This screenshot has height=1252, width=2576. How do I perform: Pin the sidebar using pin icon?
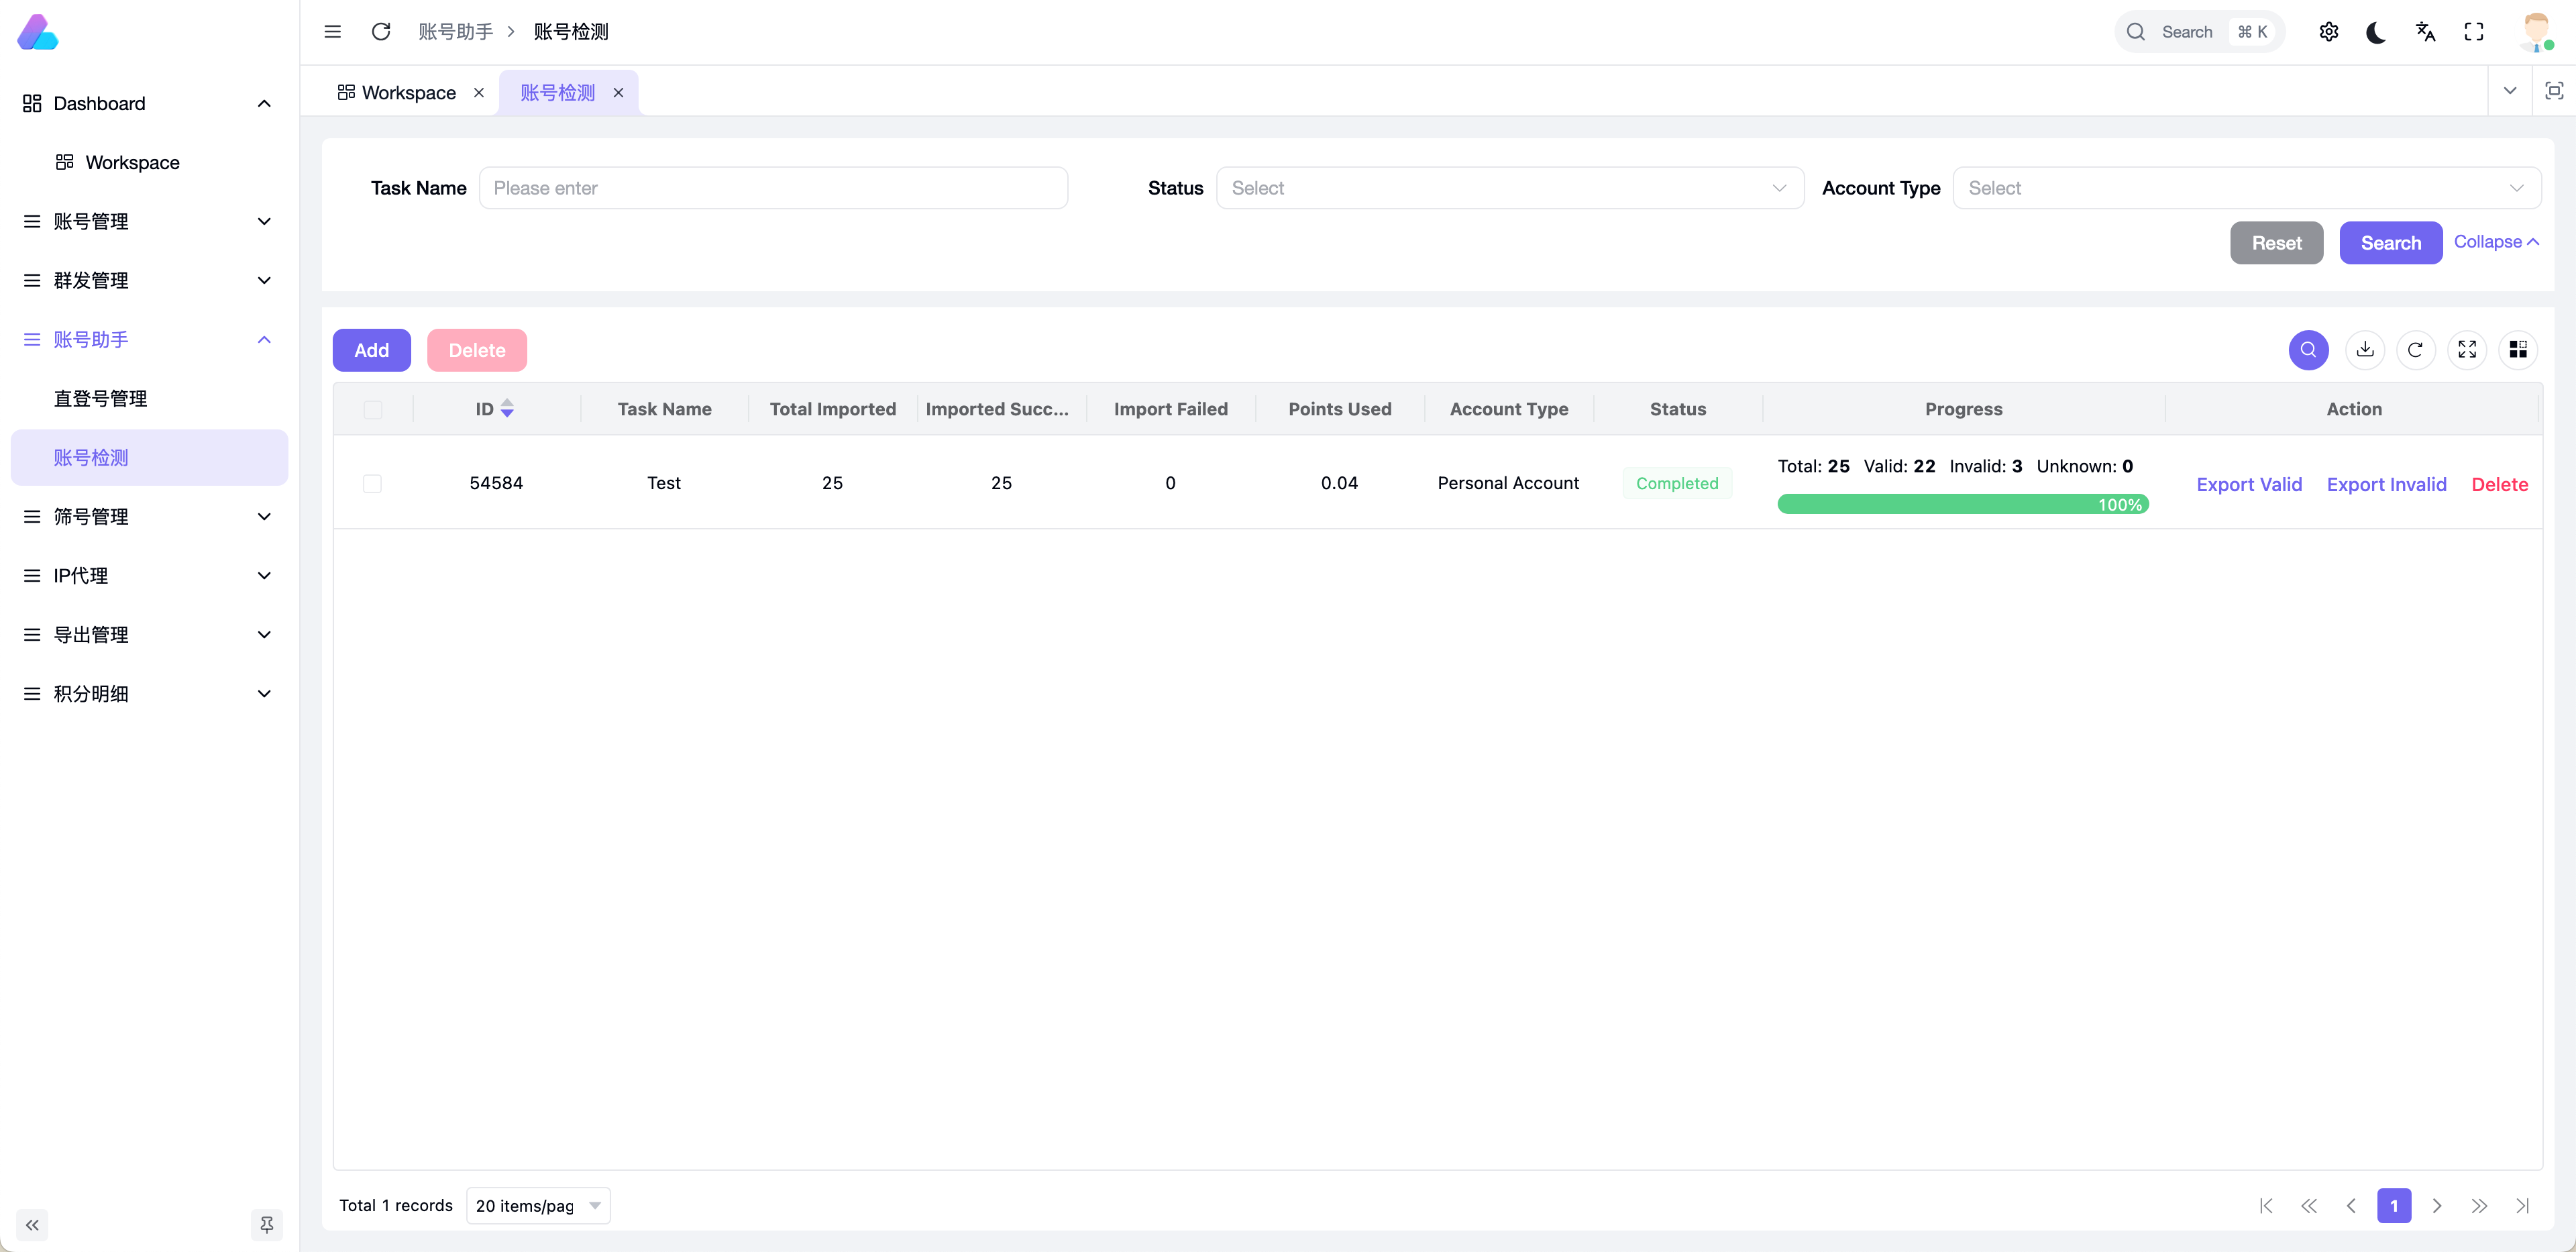coord(266,1224)
